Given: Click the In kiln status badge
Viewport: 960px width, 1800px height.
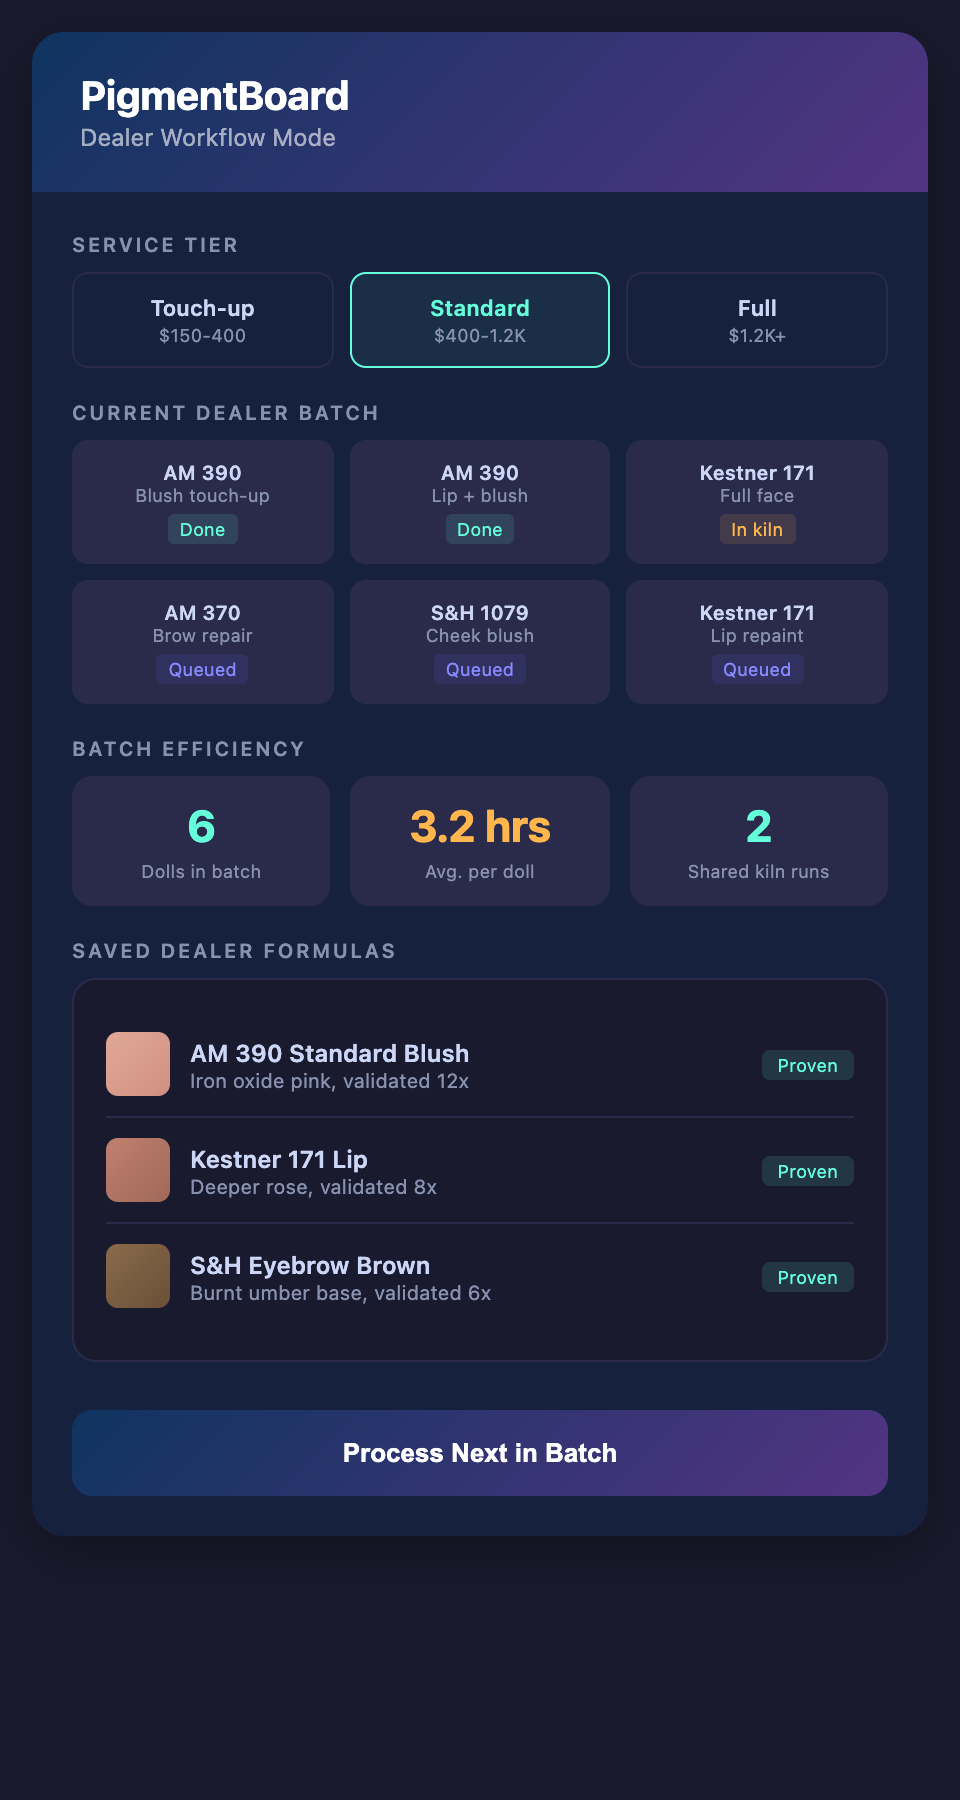Looking at the screenshot, I should [757, 529].
